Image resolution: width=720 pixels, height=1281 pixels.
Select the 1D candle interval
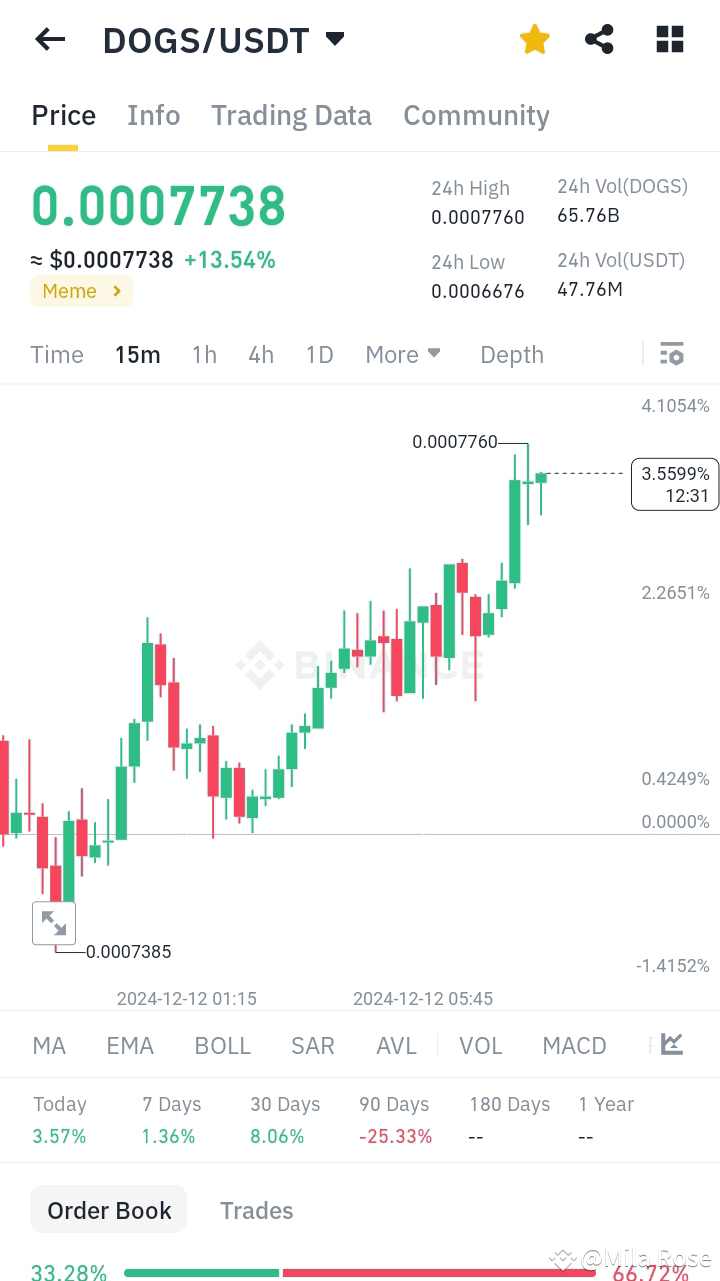[x=319, y=354]
